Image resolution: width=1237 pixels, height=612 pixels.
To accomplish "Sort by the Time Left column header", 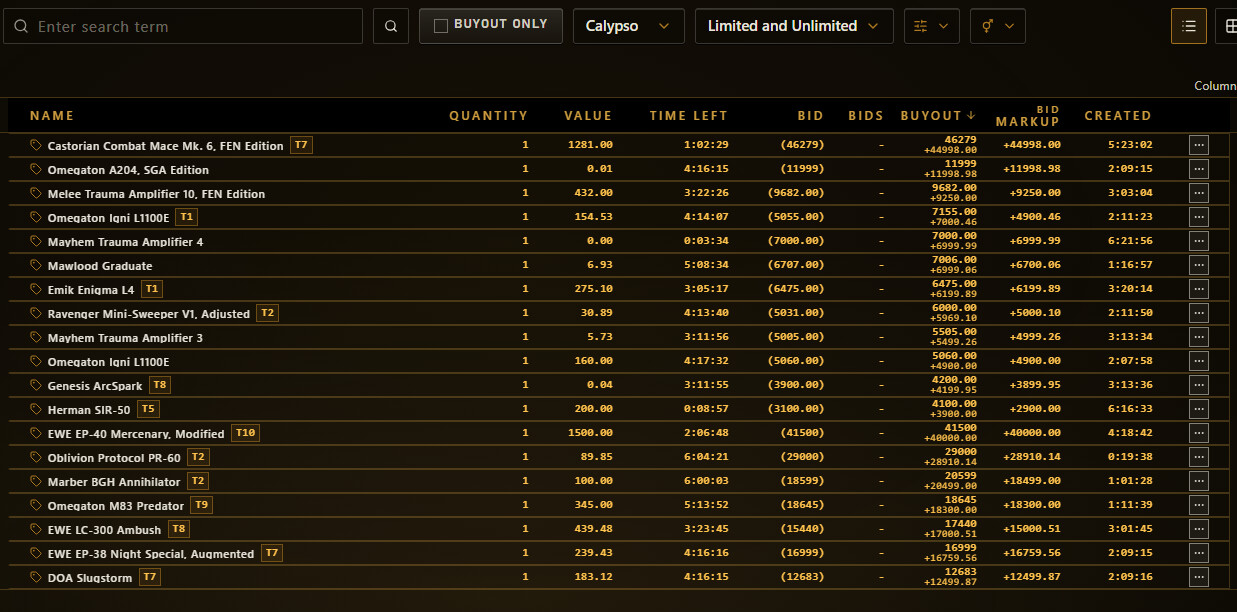I will [688, 116].
